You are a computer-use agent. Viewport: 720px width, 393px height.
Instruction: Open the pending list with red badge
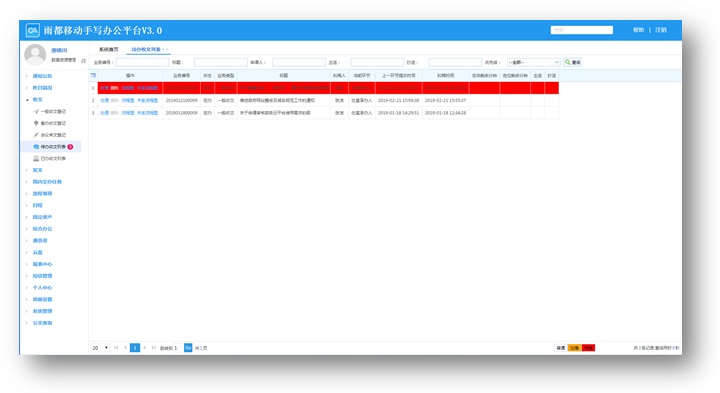(53, 147)
